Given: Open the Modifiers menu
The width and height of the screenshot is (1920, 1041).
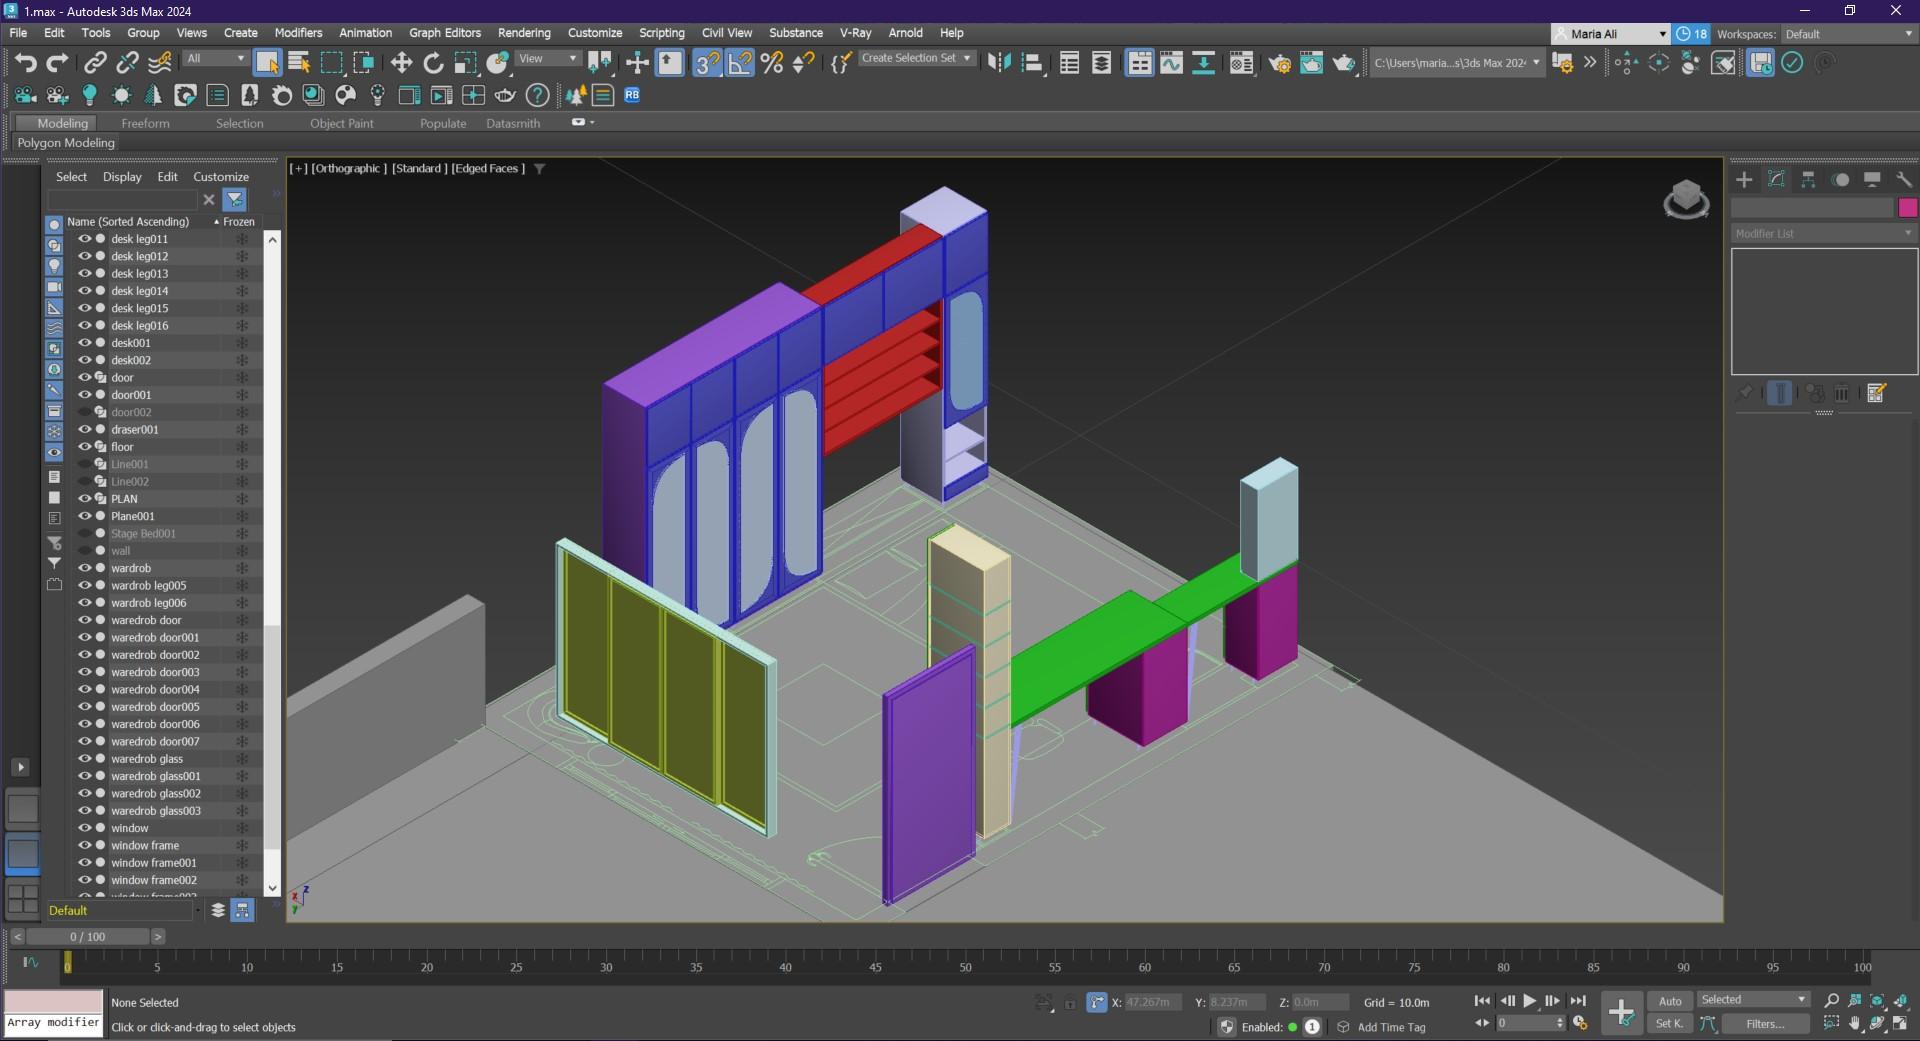Looking at the screenshot, I should tap(298, 33).
